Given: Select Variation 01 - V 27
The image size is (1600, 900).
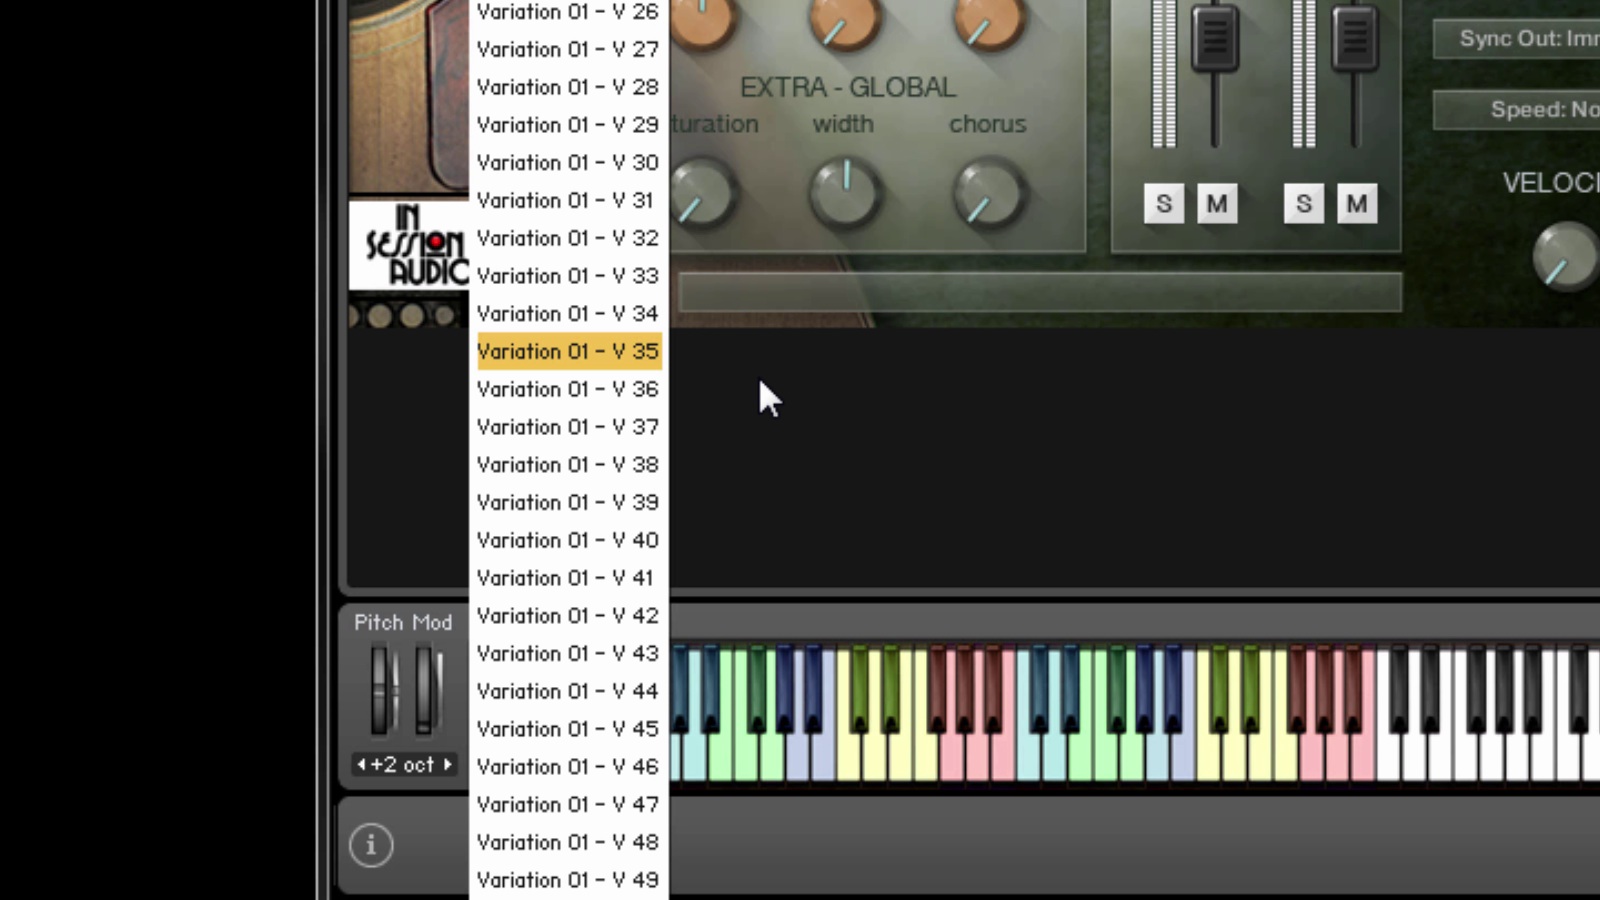Looking at the screenshot, I should pos(568,49).
